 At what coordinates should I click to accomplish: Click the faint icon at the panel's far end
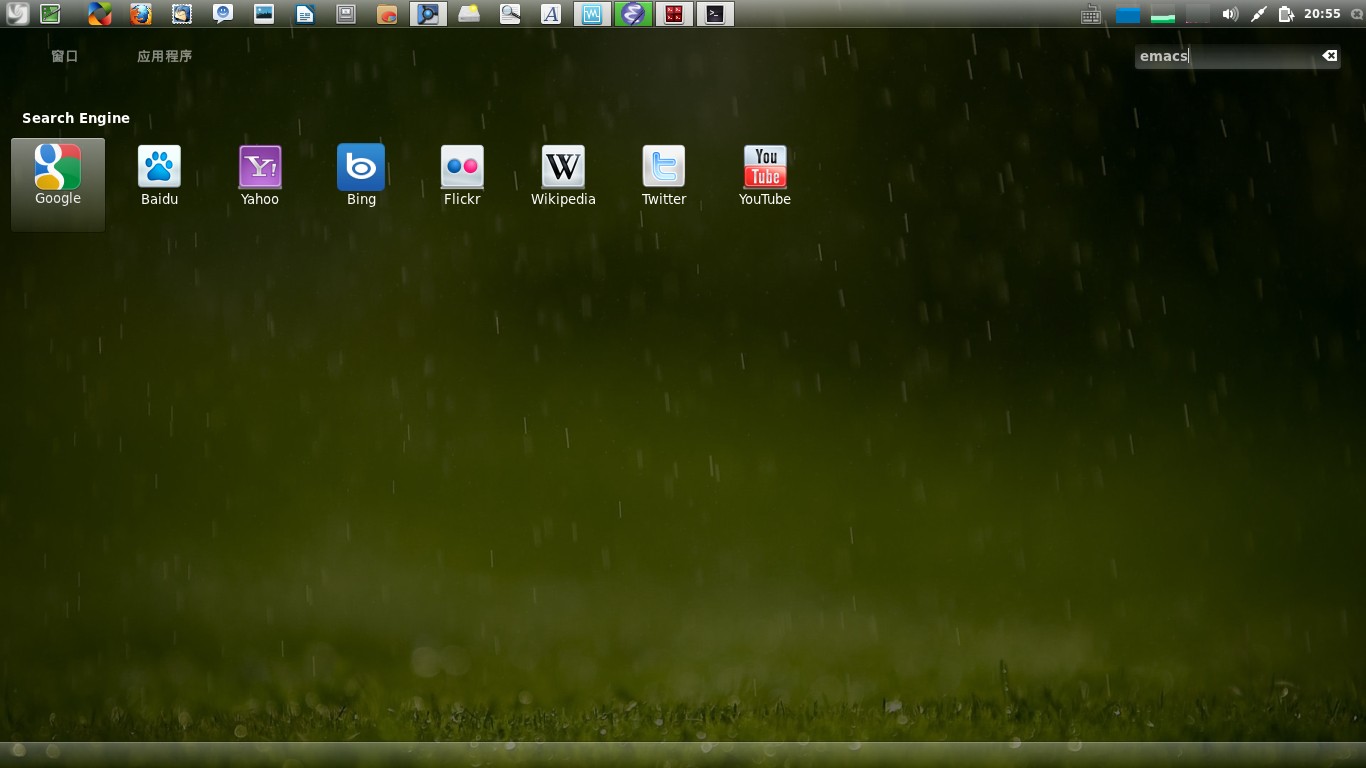pyautogui.click(x=1355, y=14)
